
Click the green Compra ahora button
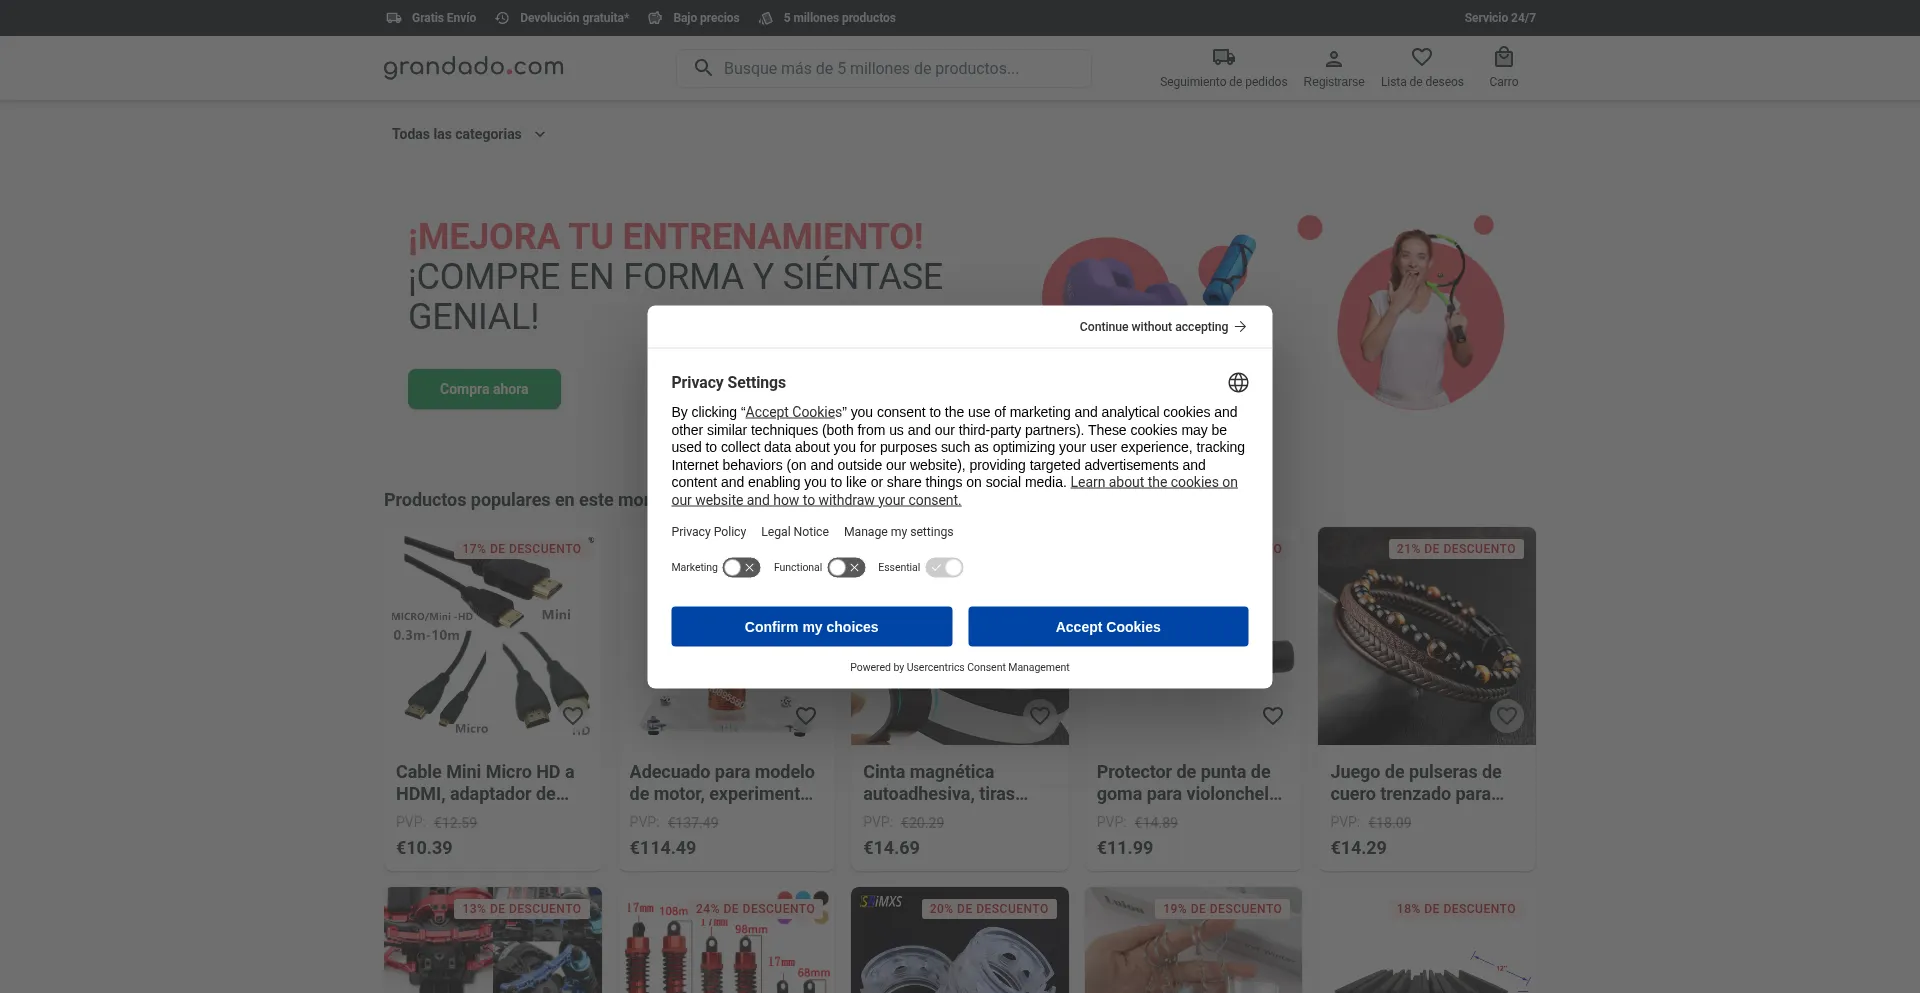click(484, 389)
